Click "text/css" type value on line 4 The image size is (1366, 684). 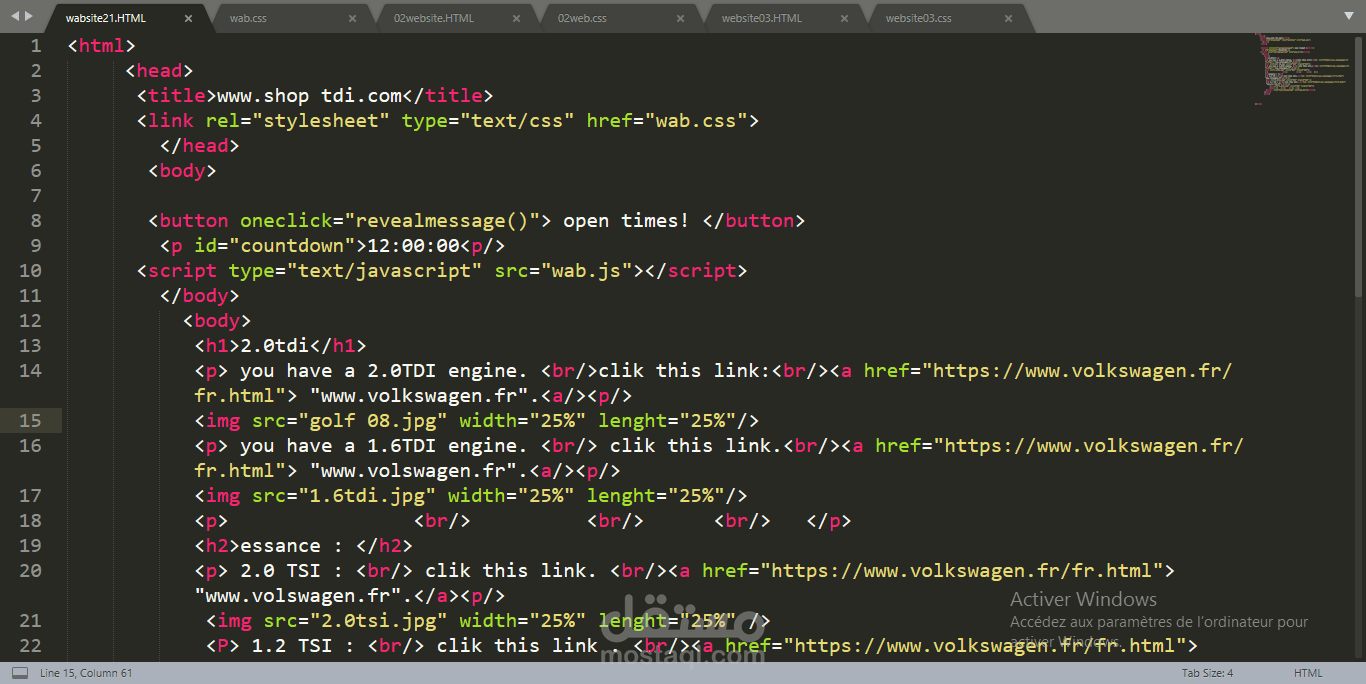516,121
